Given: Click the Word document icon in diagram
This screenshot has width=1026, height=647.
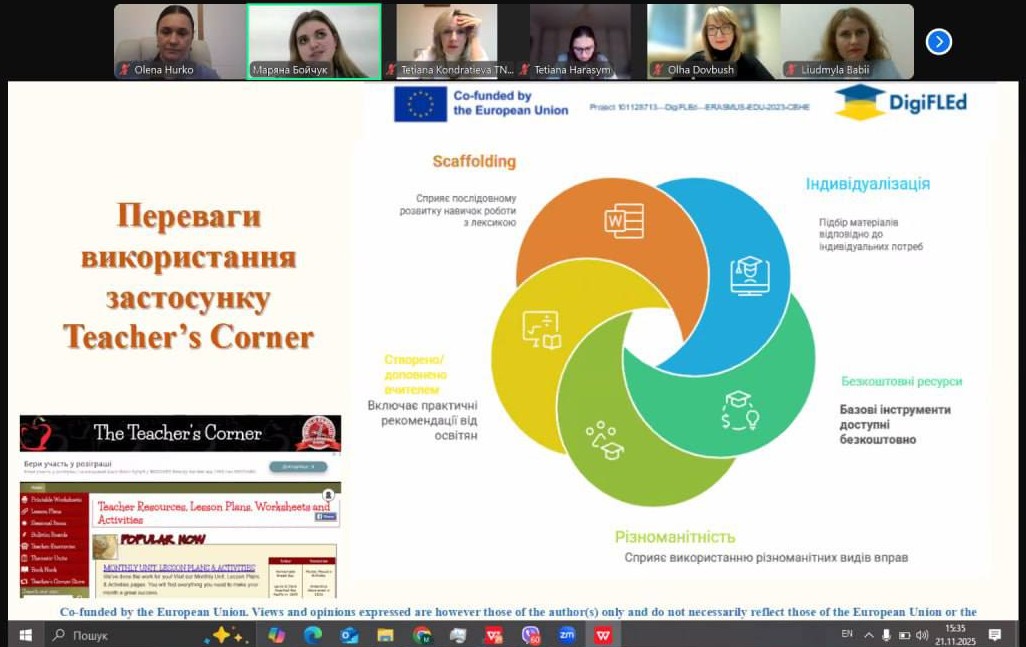Looking at the screenshot, I should click(624, 220).
